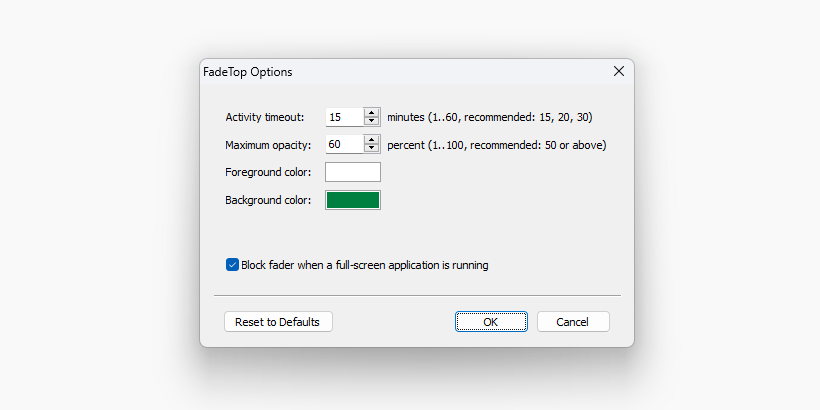This screenshot has width=820, height=410.
Task: Close the FadeTop Options window
Action: (619, 72)
